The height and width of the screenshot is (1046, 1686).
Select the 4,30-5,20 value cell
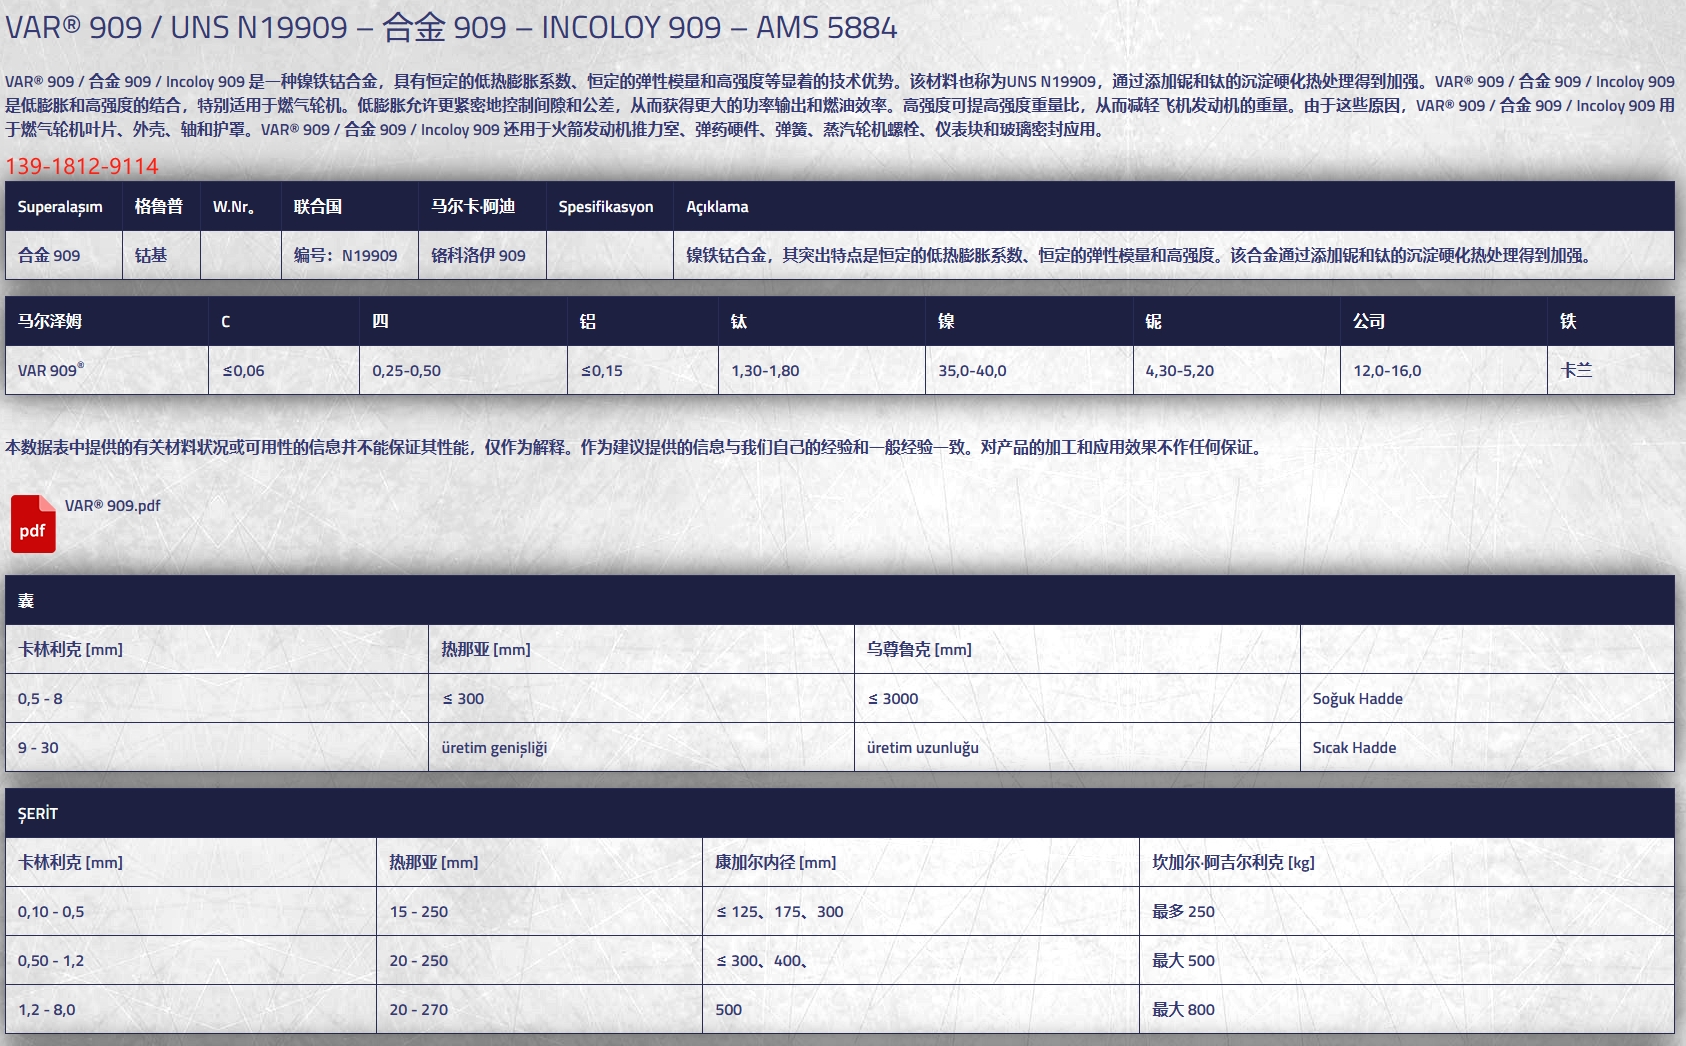click(1237, 370)
